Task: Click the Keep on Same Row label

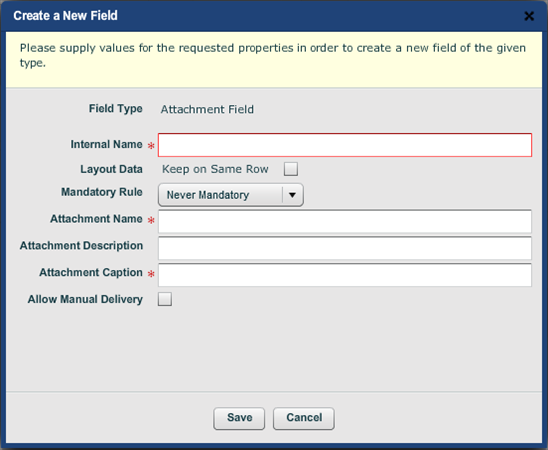Action: click(x=215, y=169)
